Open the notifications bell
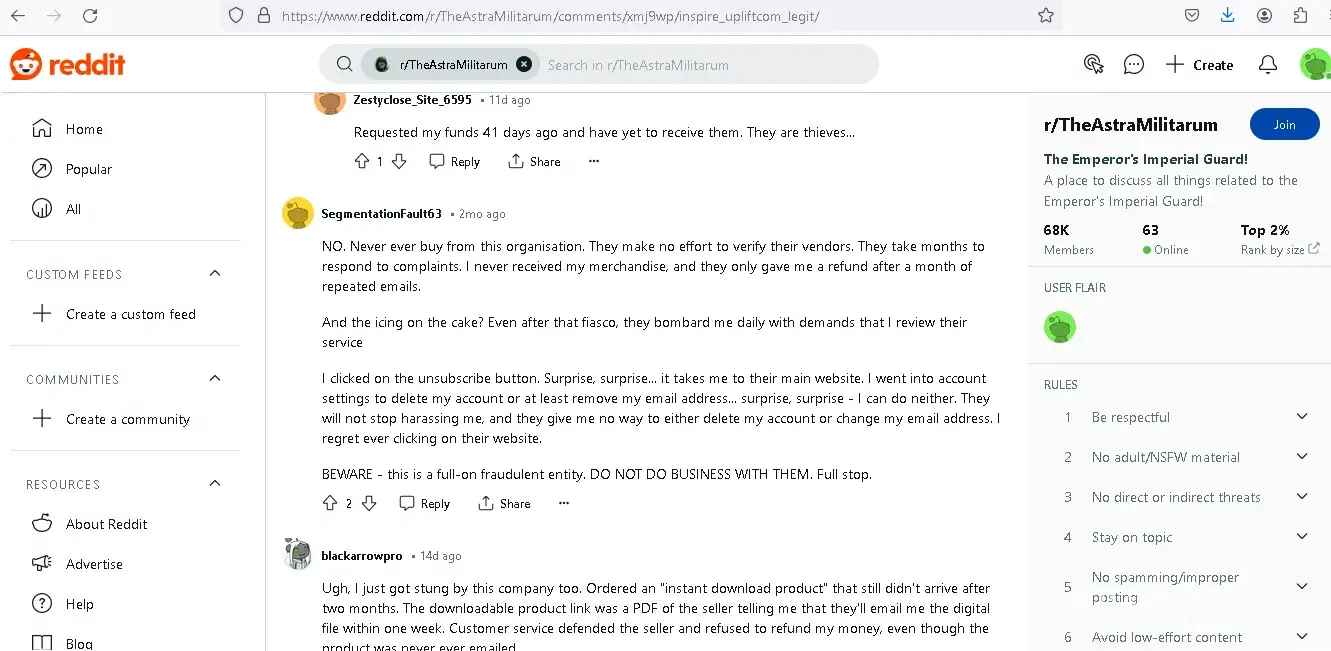1331x651 pixels. pos(1267,65)
